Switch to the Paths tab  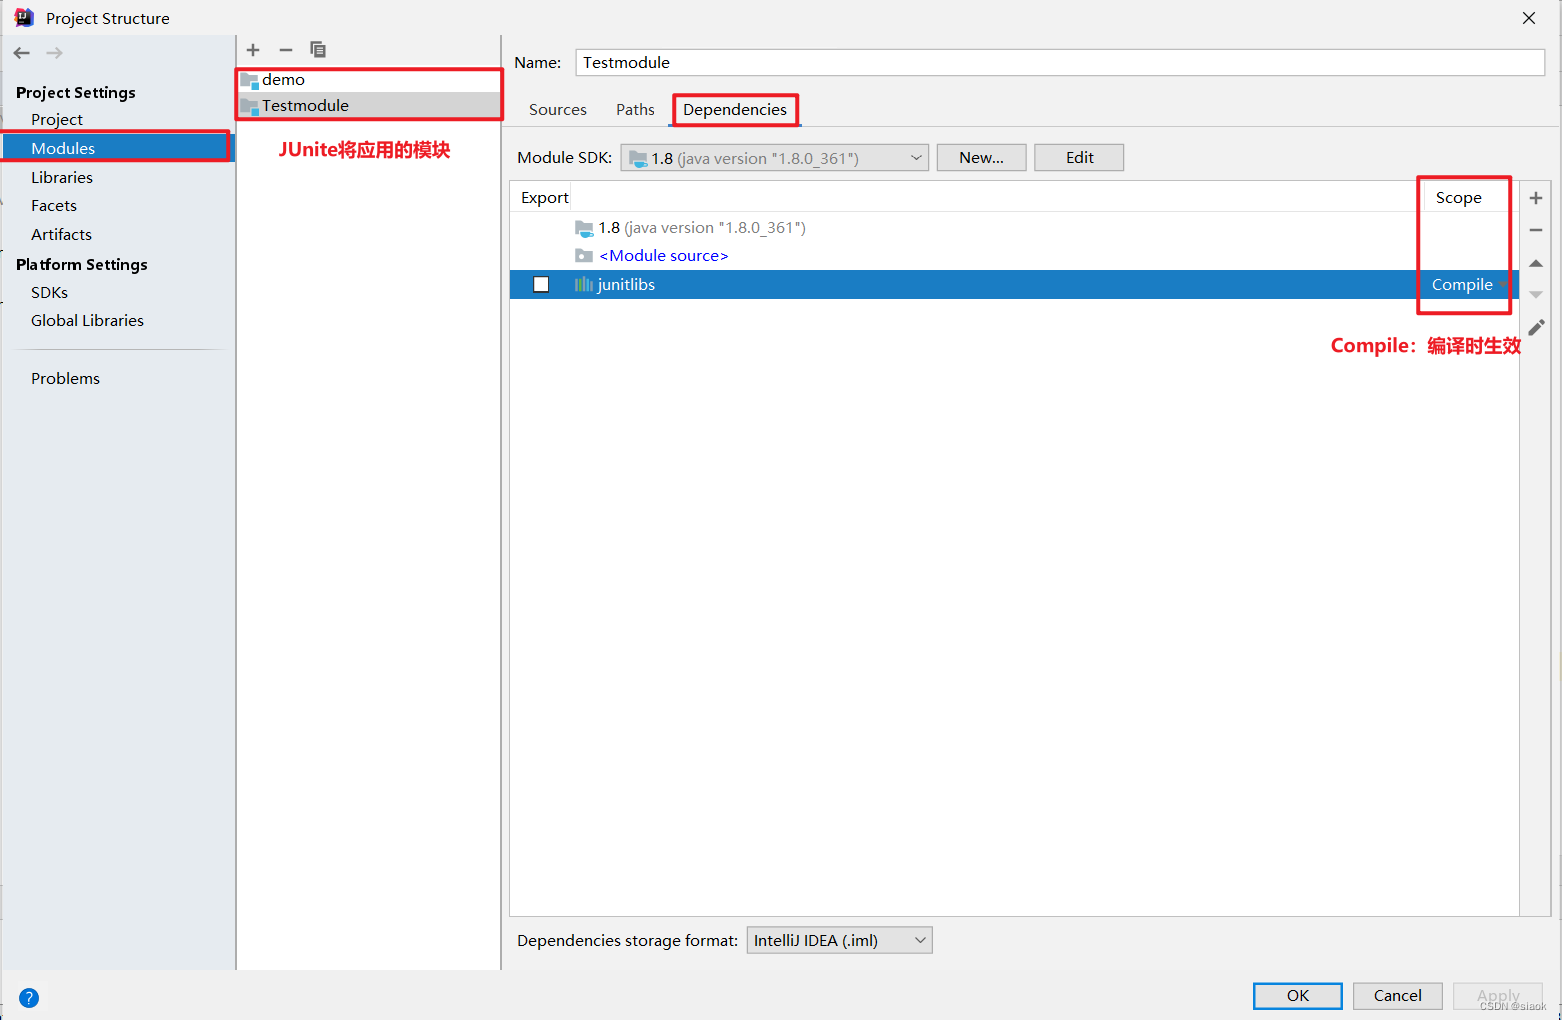coord(635,110)
